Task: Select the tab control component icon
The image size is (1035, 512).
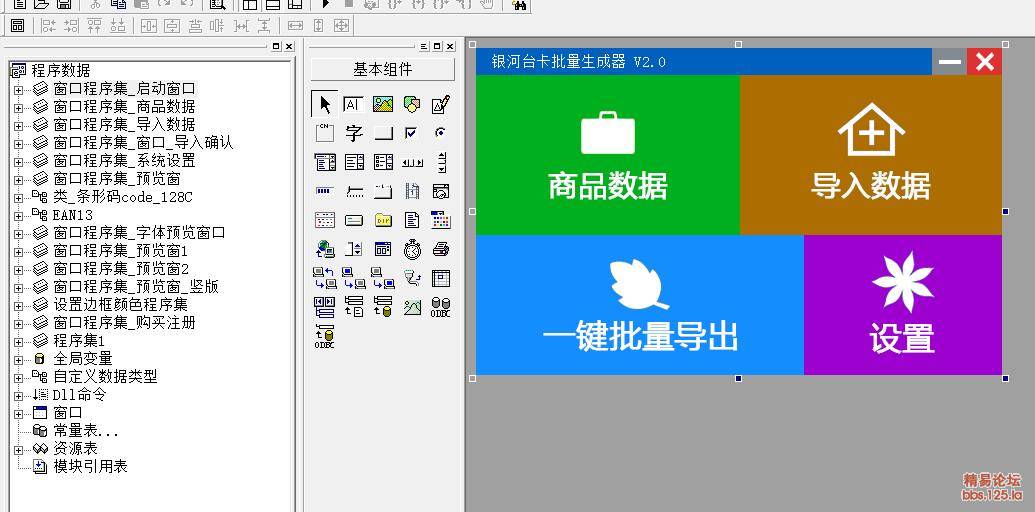Action: (x=383, y=192)
